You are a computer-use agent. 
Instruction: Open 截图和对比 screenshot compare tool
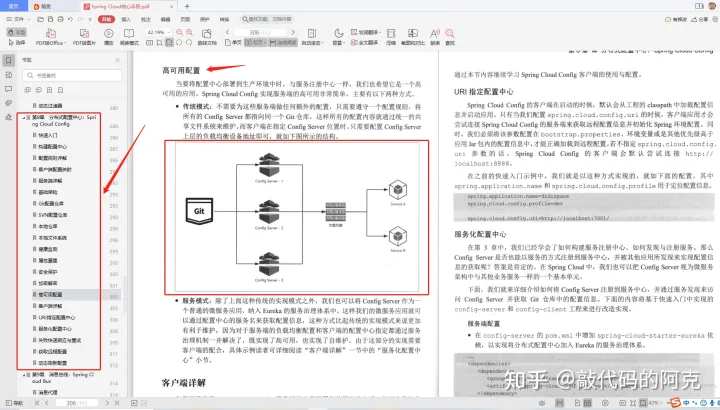click(413, 37)
